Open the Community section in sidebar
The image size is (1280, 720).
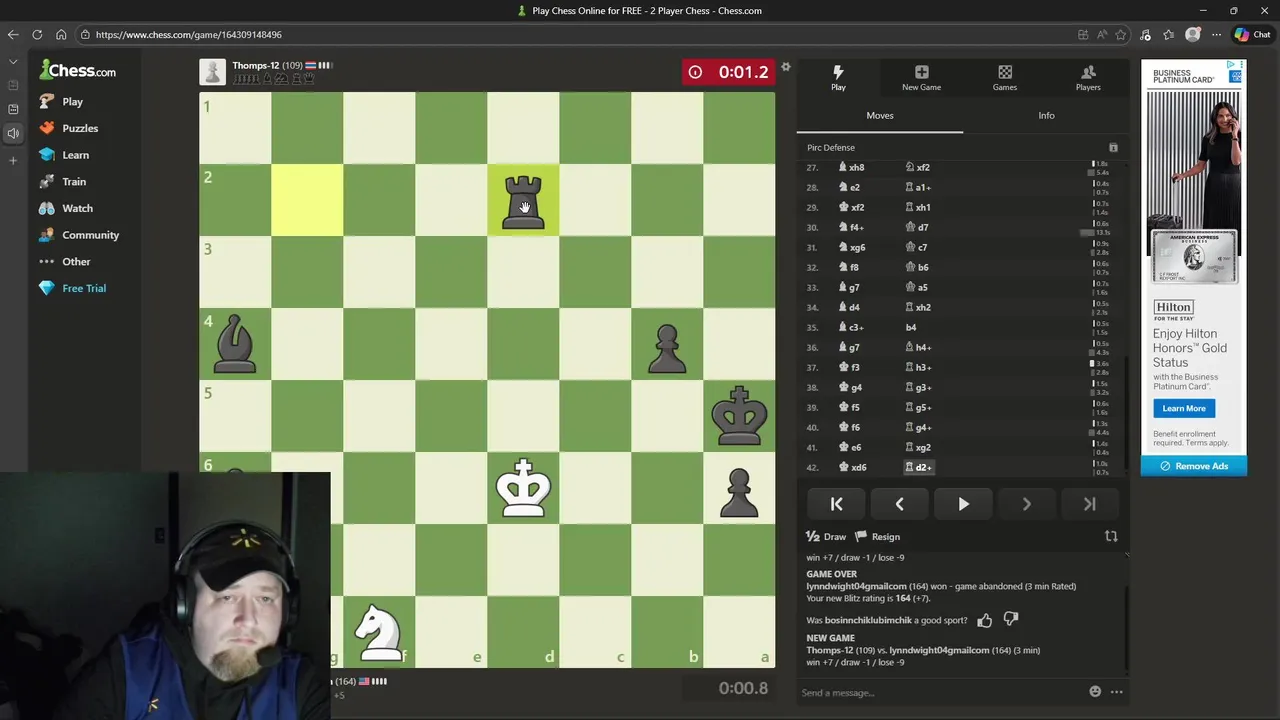tap(78, 235)
